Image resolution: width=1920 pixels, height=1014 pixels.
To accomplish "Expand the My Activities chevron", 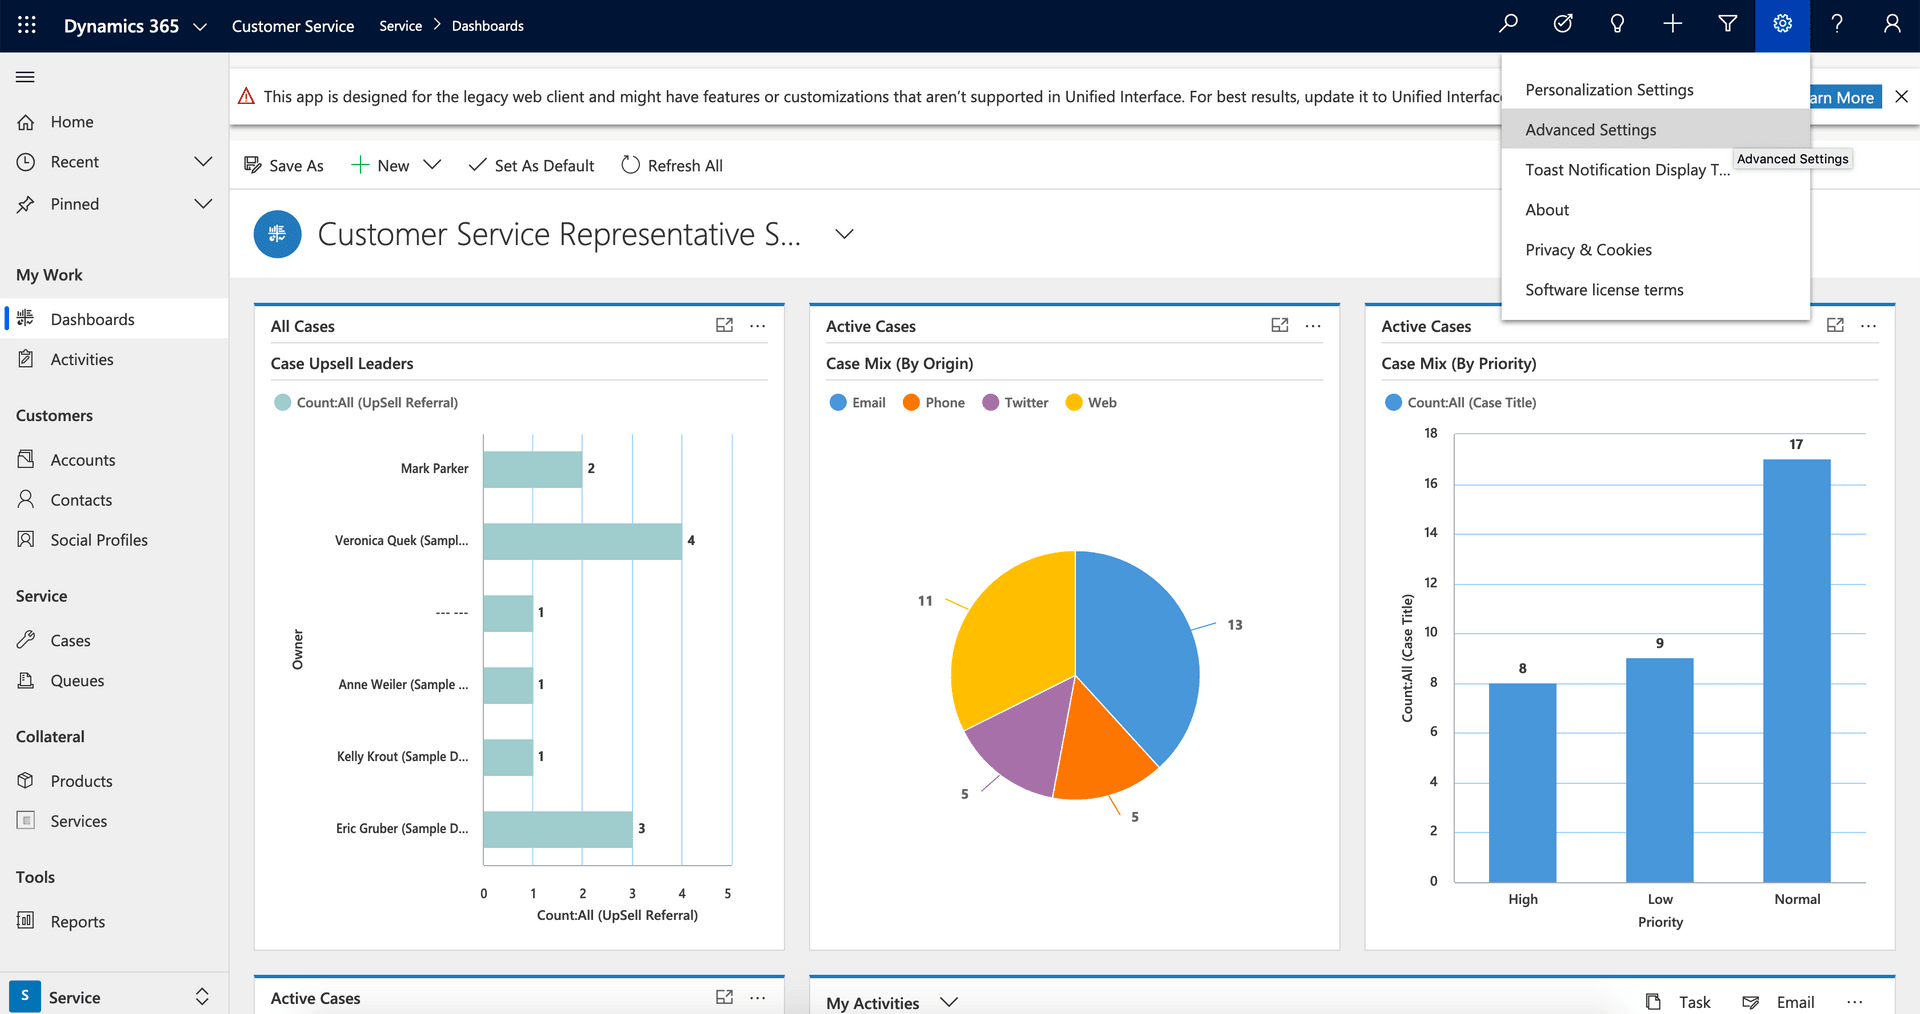I will 948,1002.
